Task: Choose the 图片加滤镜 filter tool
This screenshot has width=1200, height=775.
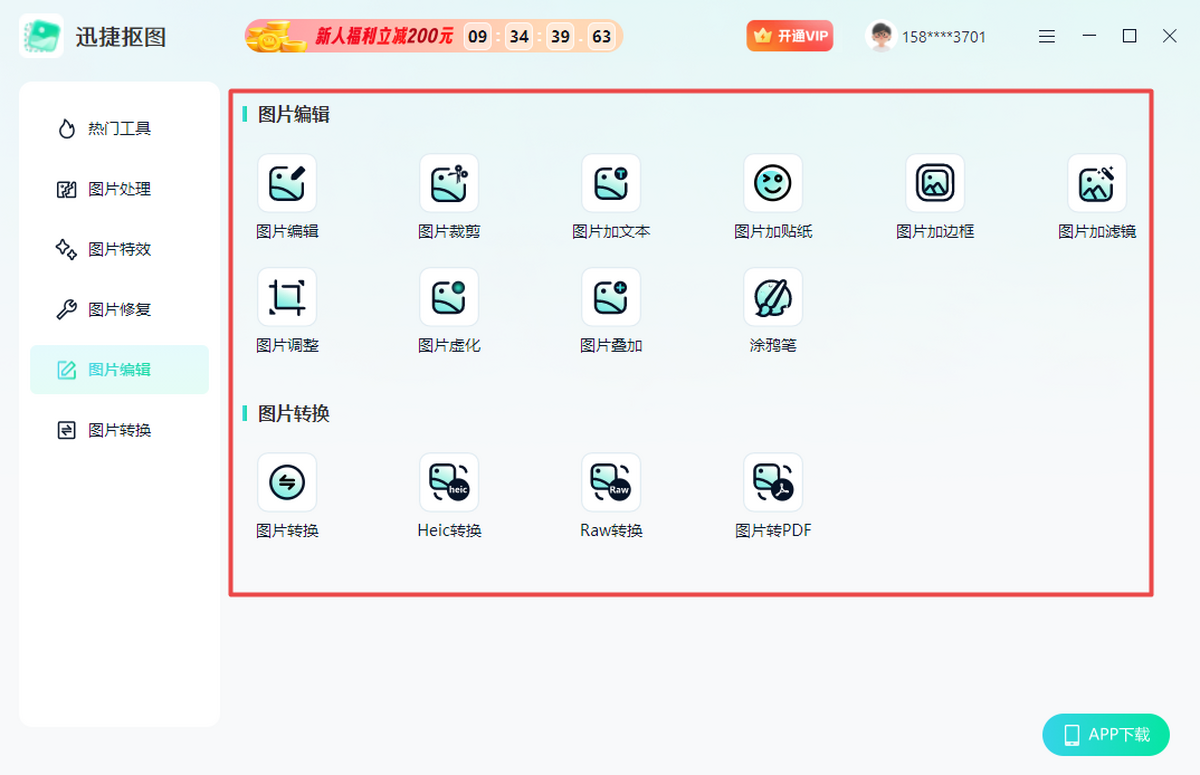Action: 1097,183
